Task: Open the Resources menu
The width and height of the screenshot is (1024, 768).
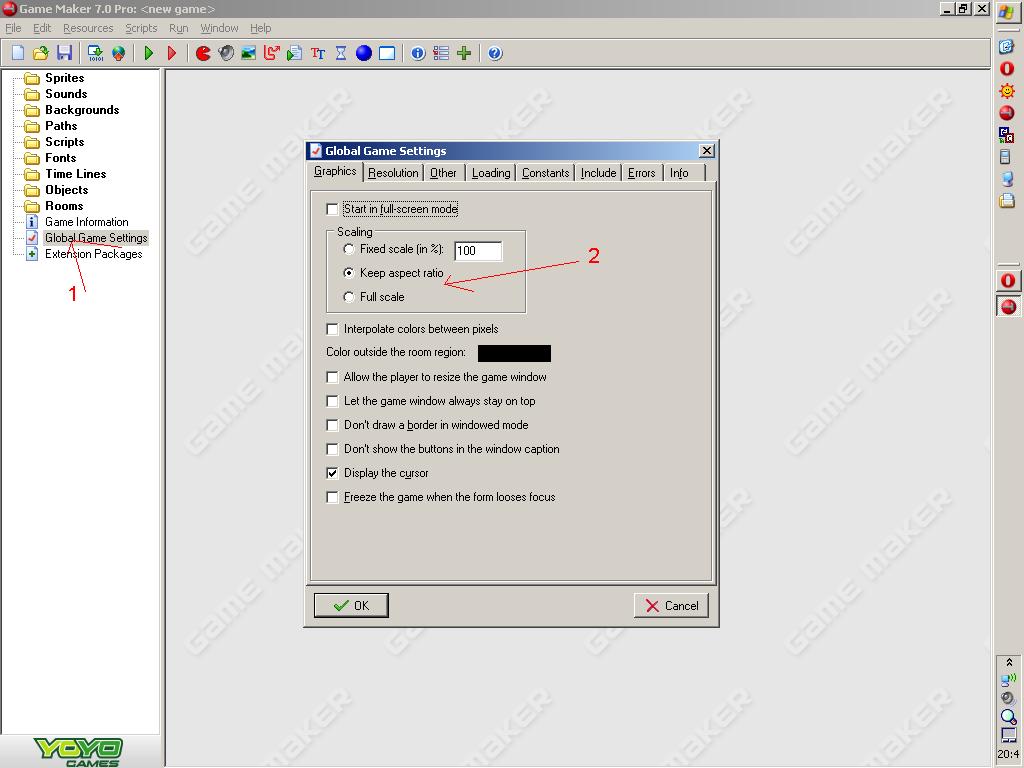Action: [x=88, y=28]
